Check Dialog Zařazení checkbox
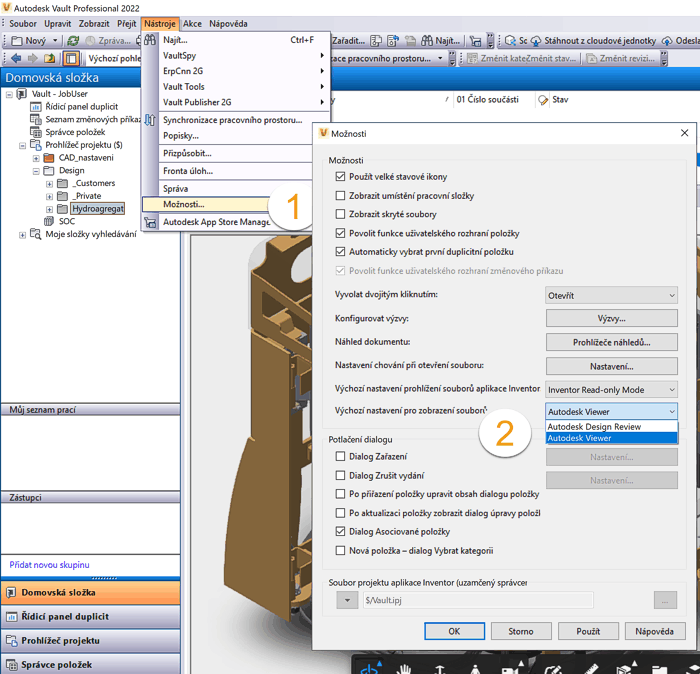The image size is (700, 674). tap(340, 456)
